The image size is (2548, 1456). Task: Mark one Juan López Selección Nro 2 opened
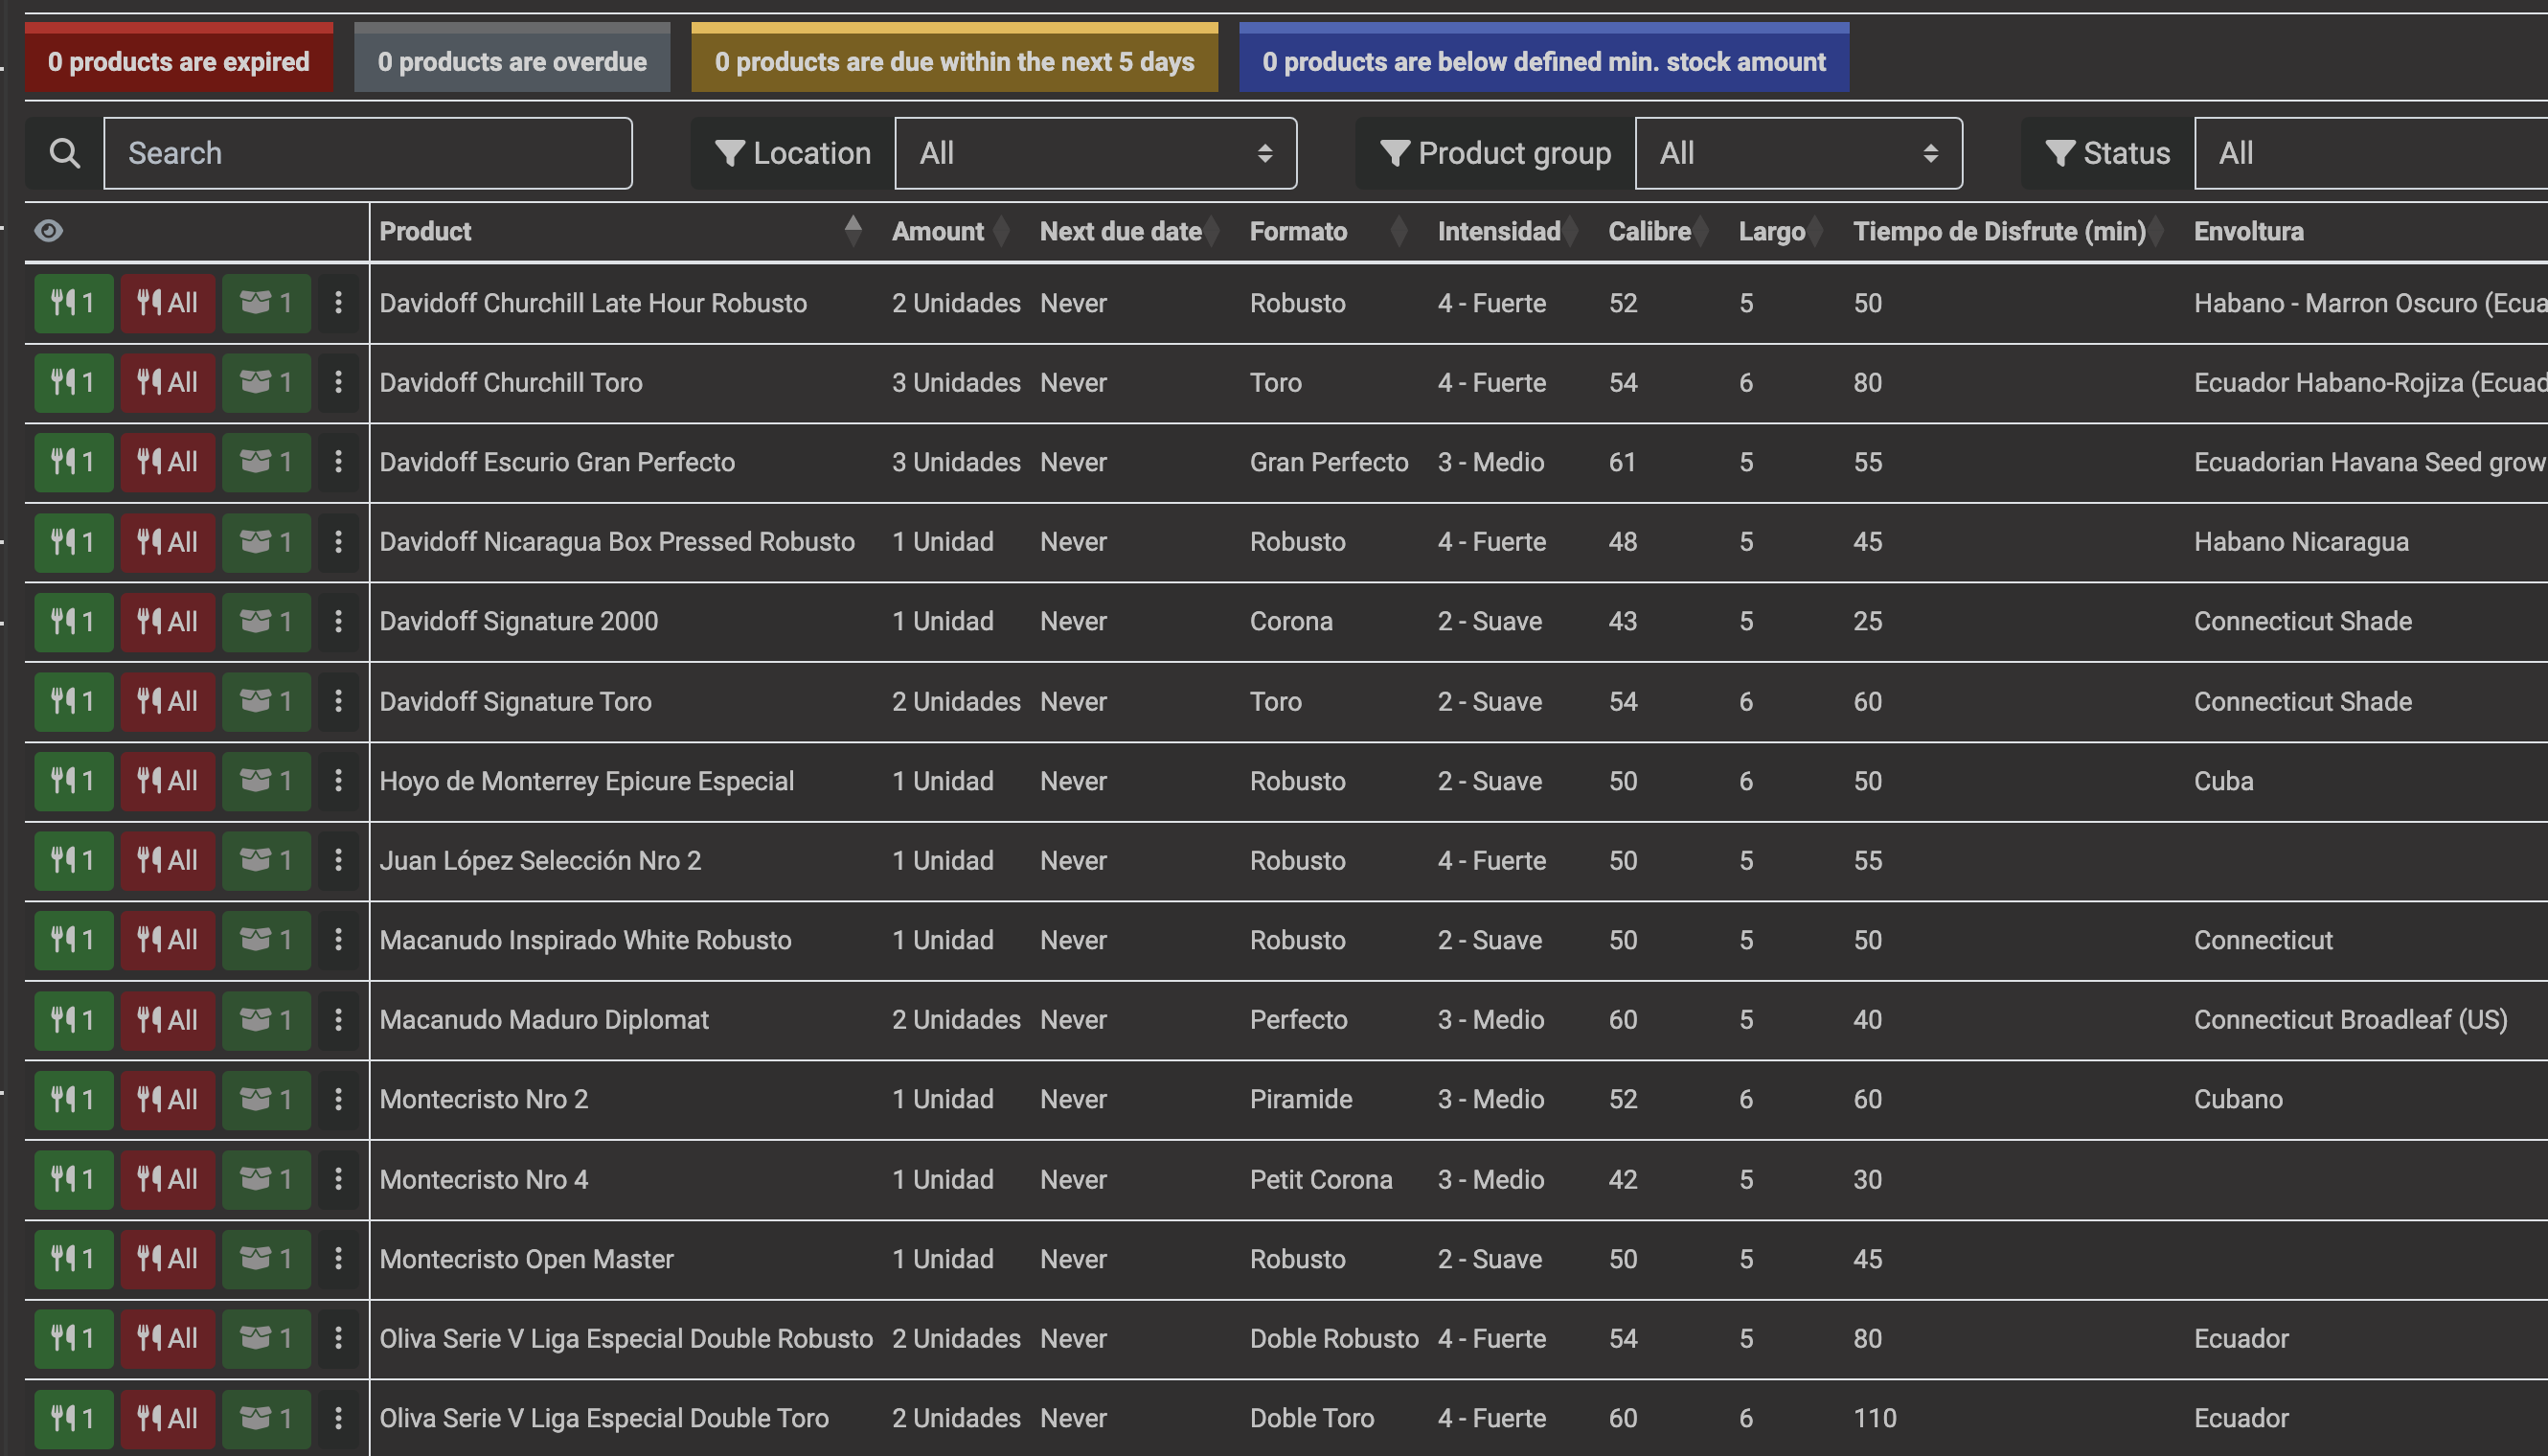point(266,860)
